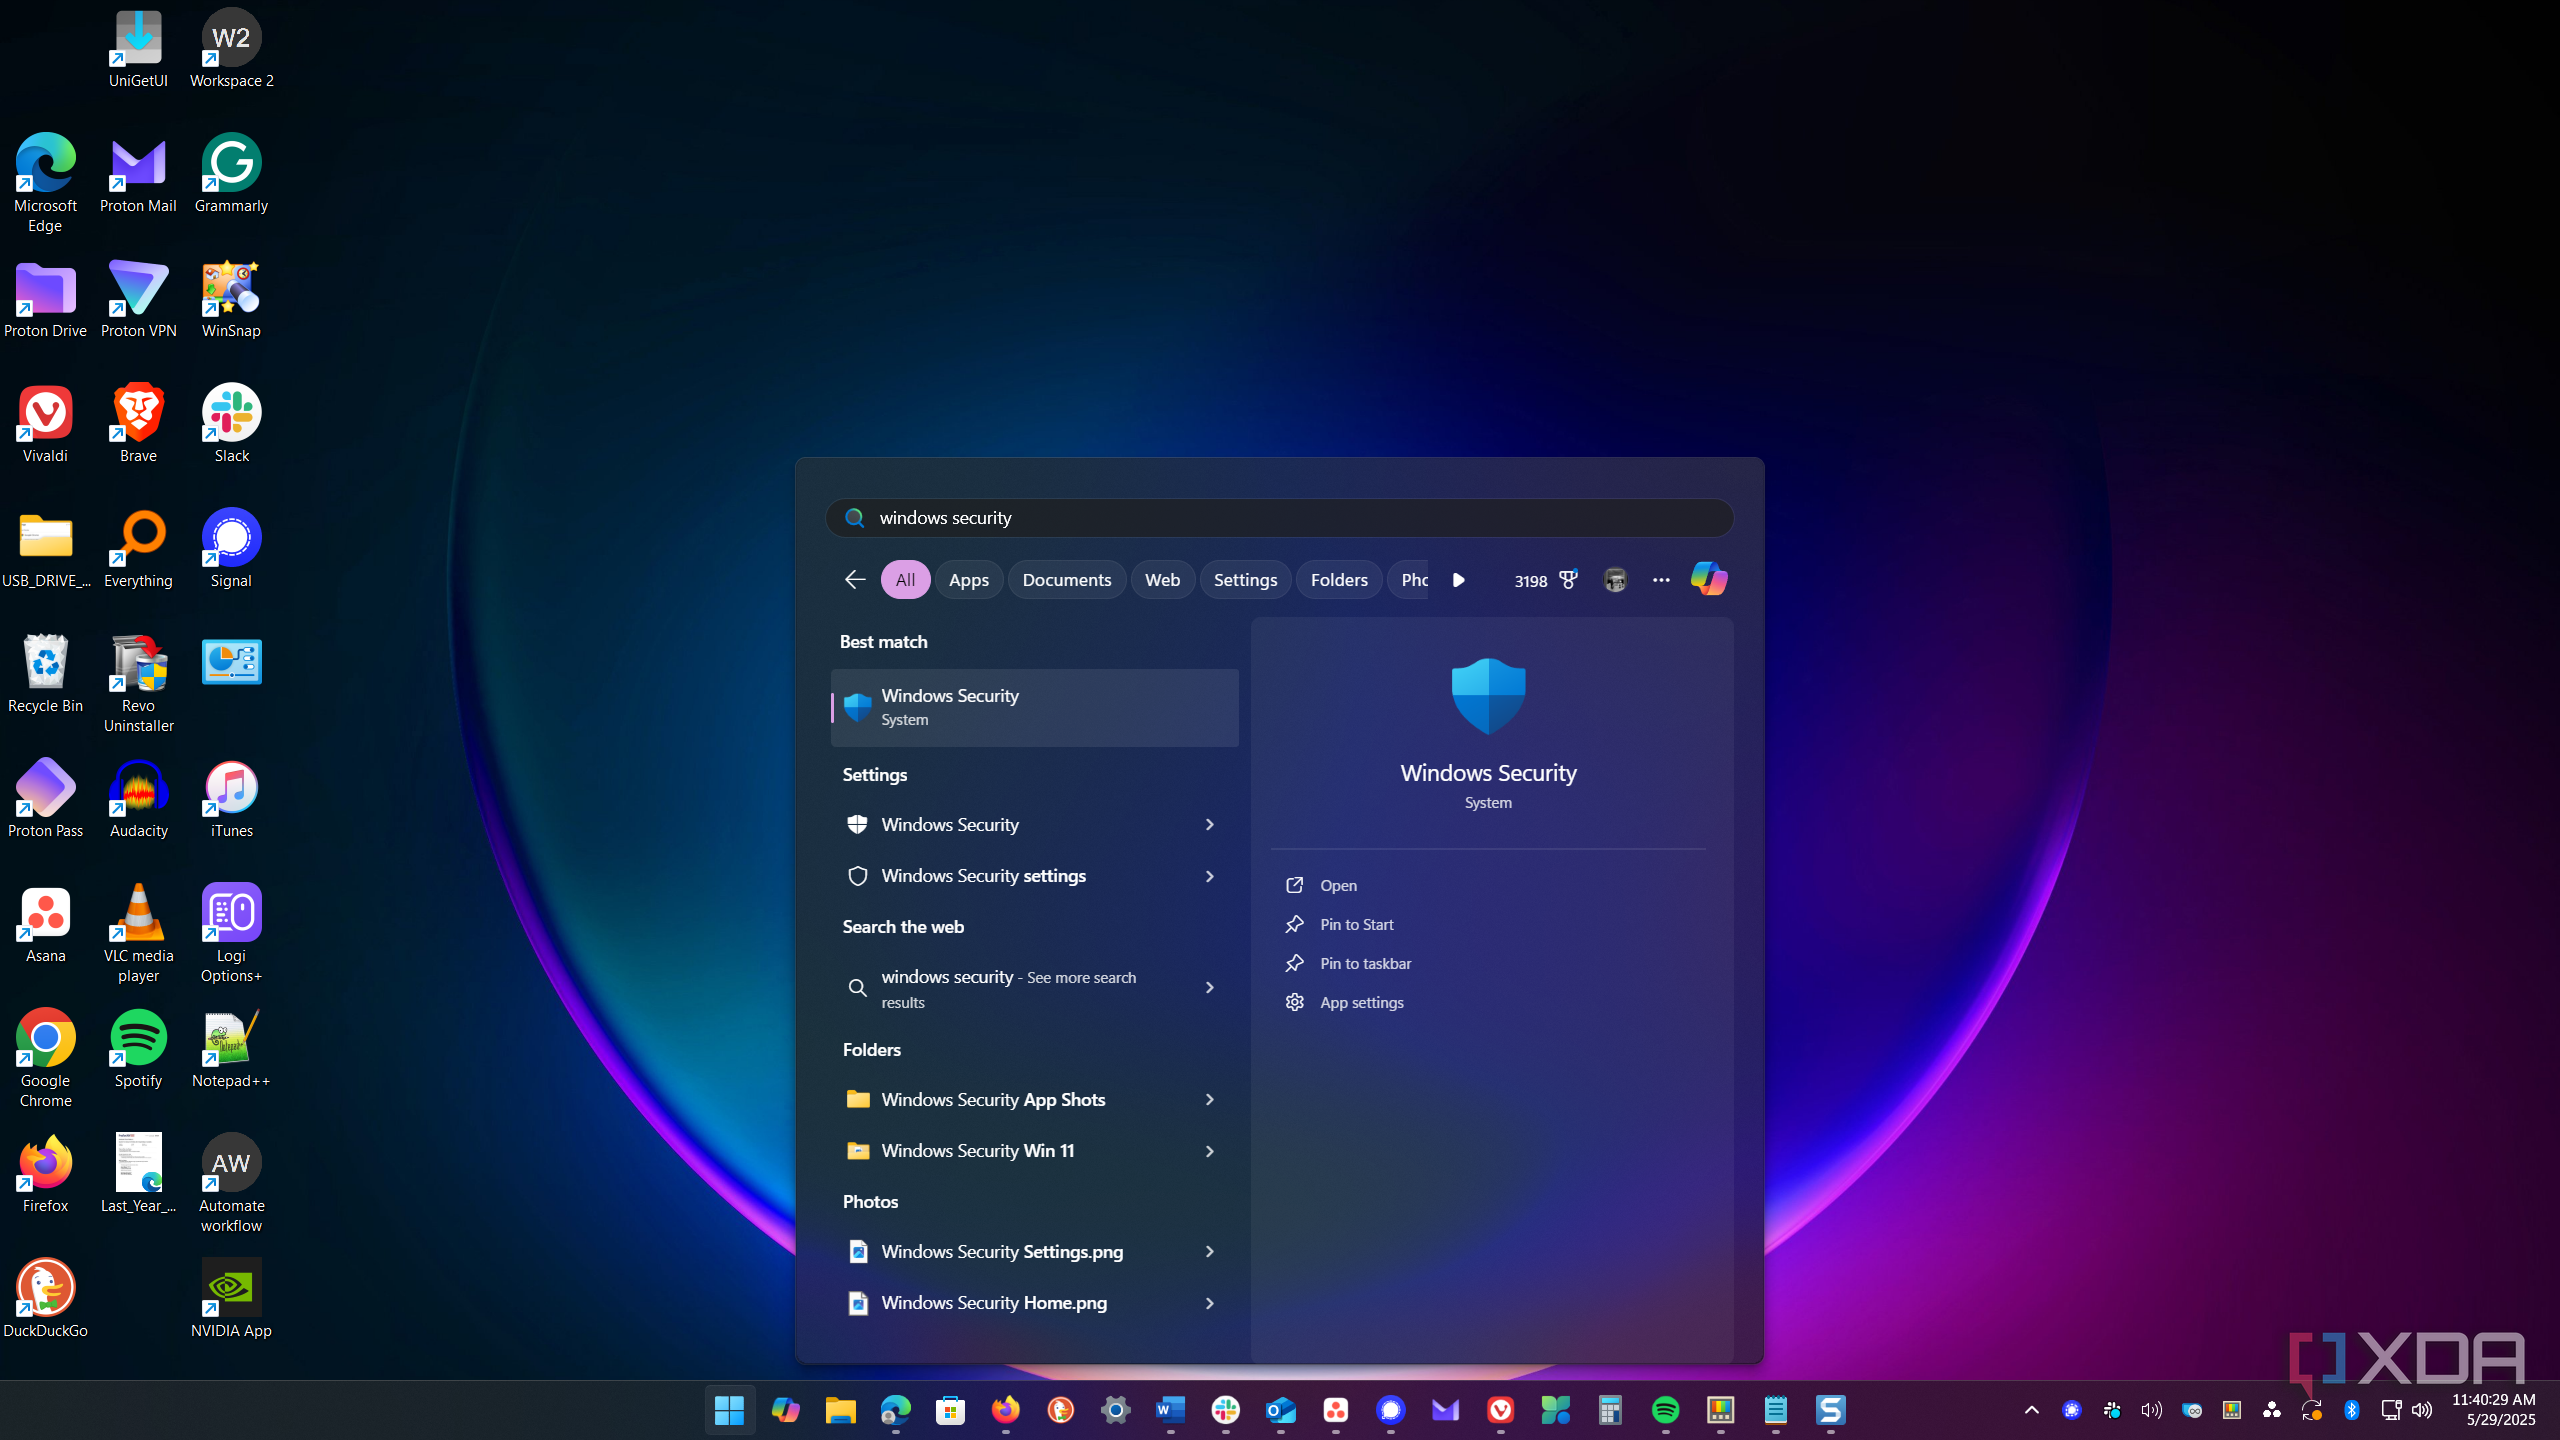The image size is (2560, 1440).
Task: Click the search box containing windows security
Action: (x=1279, y=518)
